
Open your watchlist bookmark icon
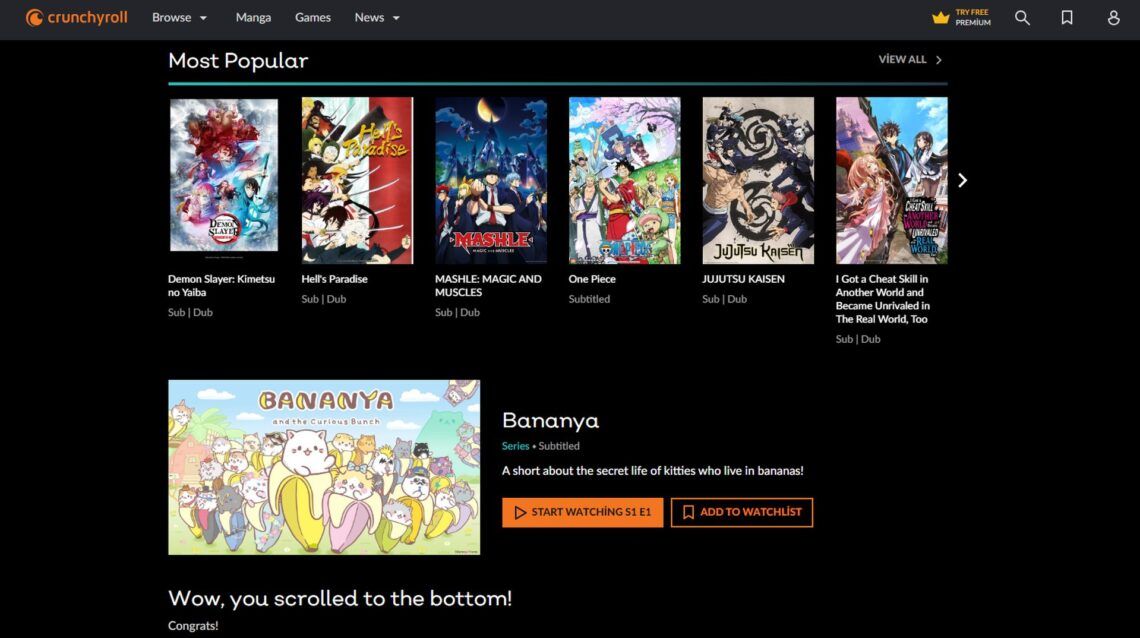click(x=1067, y=17)
